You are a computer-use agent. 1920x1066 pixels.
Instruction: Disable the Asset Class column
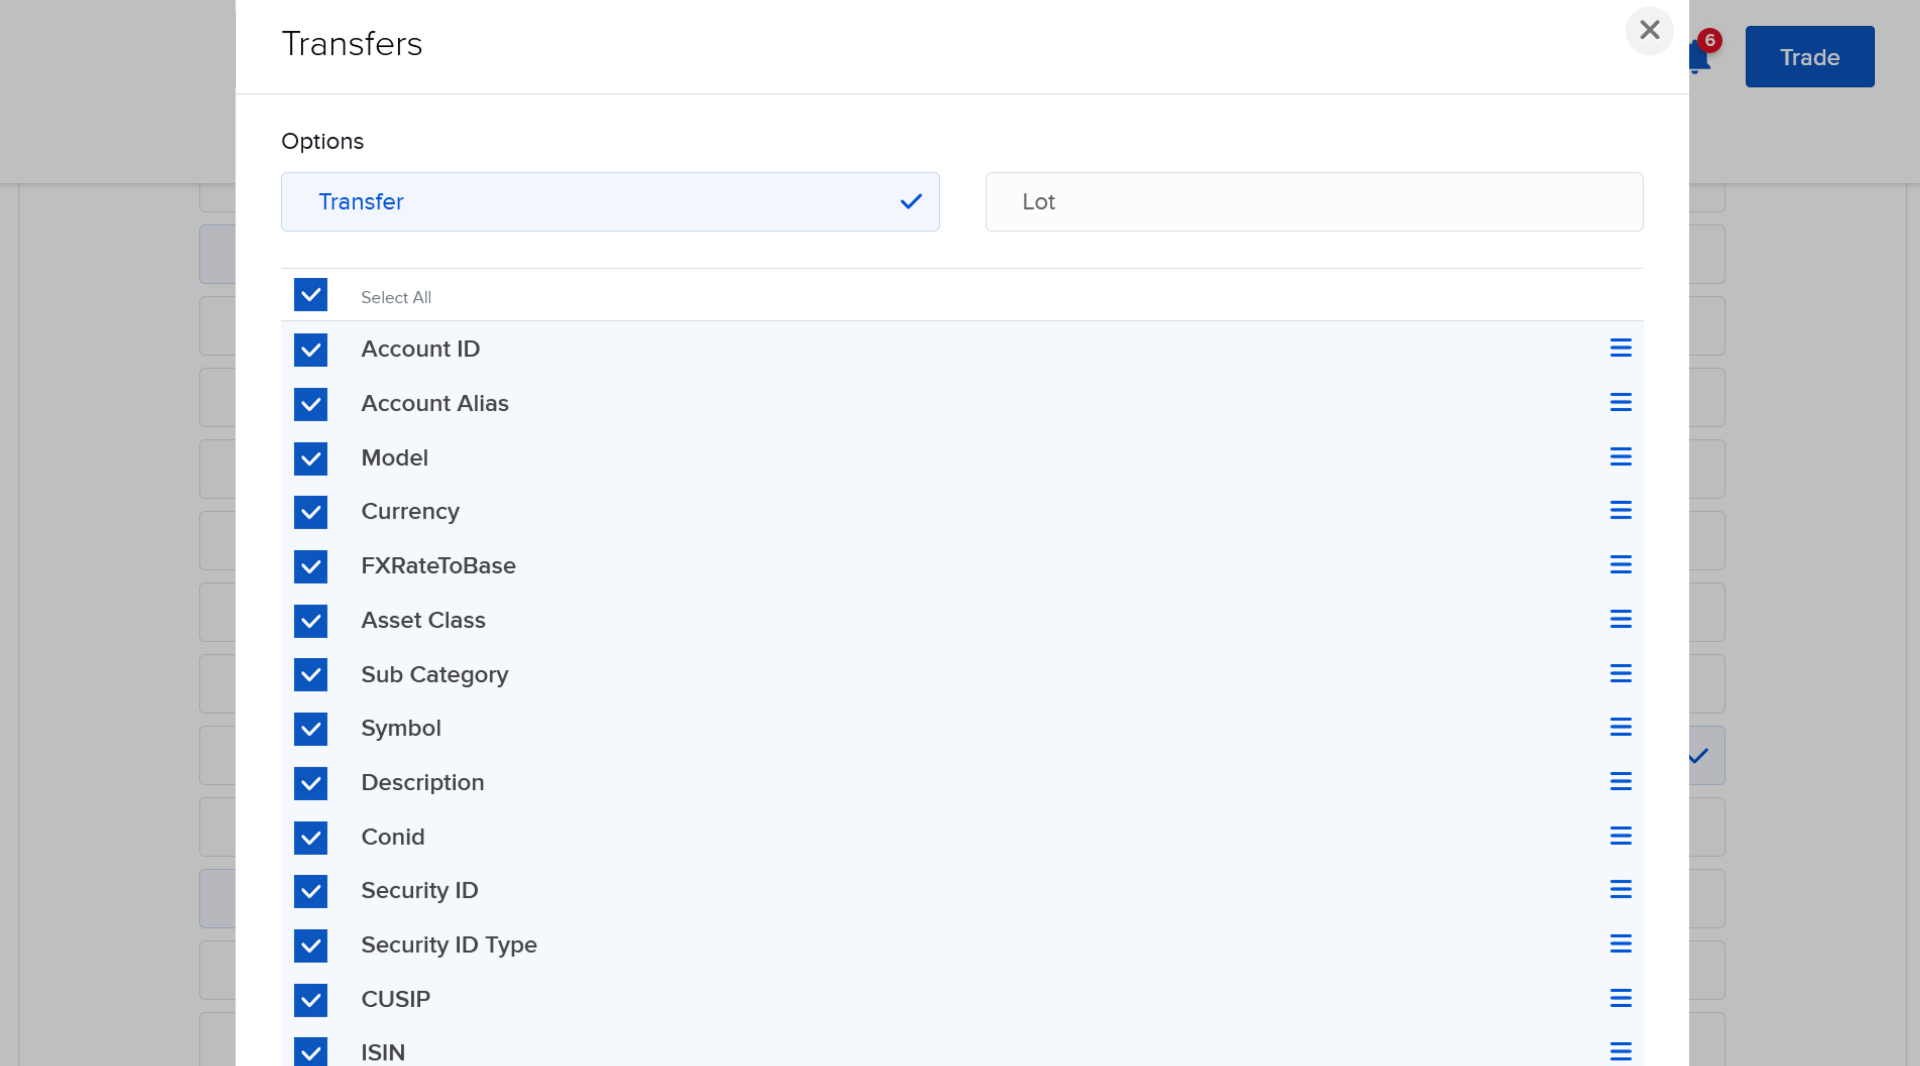[x=311, y=621]
